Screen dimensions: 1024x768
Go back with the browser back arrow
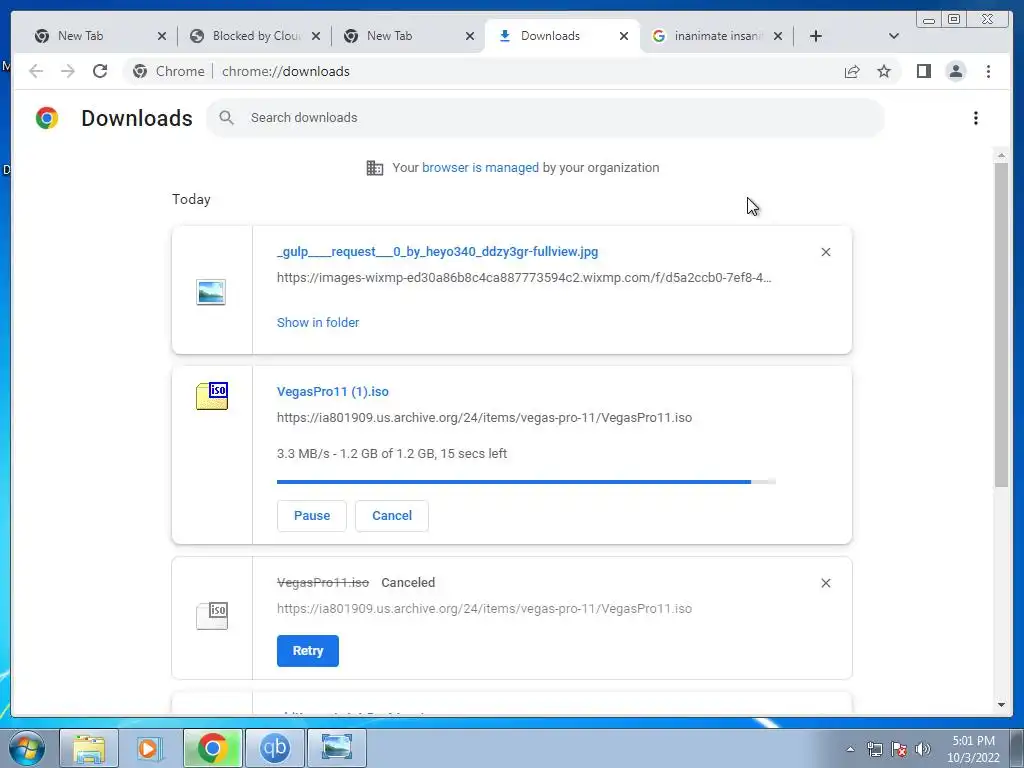[x=36, y=71]
